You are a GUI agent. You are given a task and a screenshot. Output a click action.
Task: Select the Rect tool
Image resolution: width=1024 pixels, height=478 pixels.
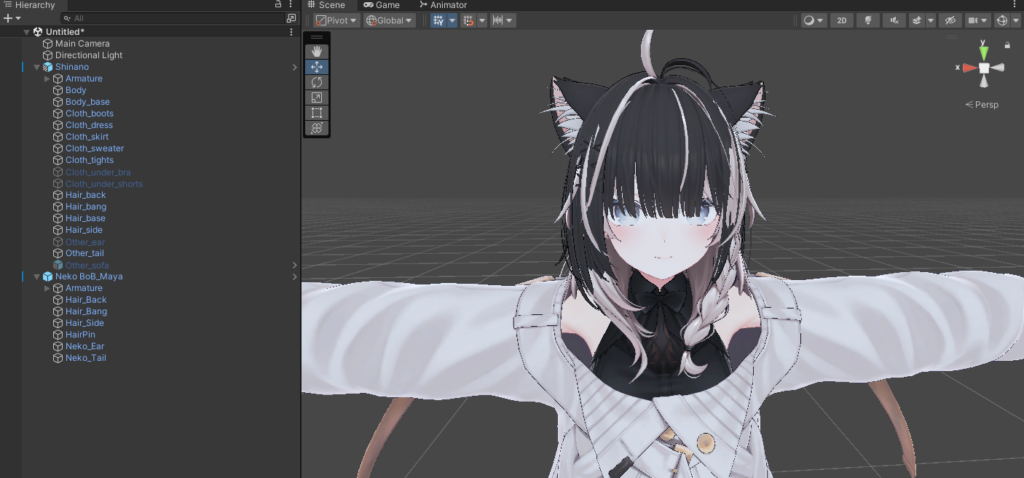(x=317, y=113)
